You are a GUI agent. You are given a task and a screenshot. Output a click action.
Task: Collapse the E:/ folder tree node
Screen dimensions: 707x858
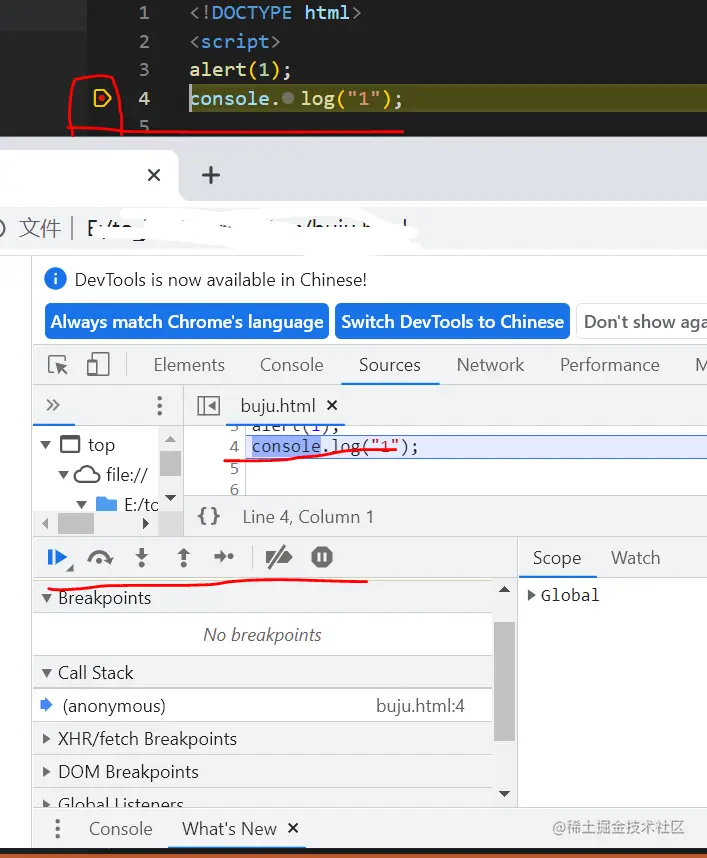coord(82,505)
